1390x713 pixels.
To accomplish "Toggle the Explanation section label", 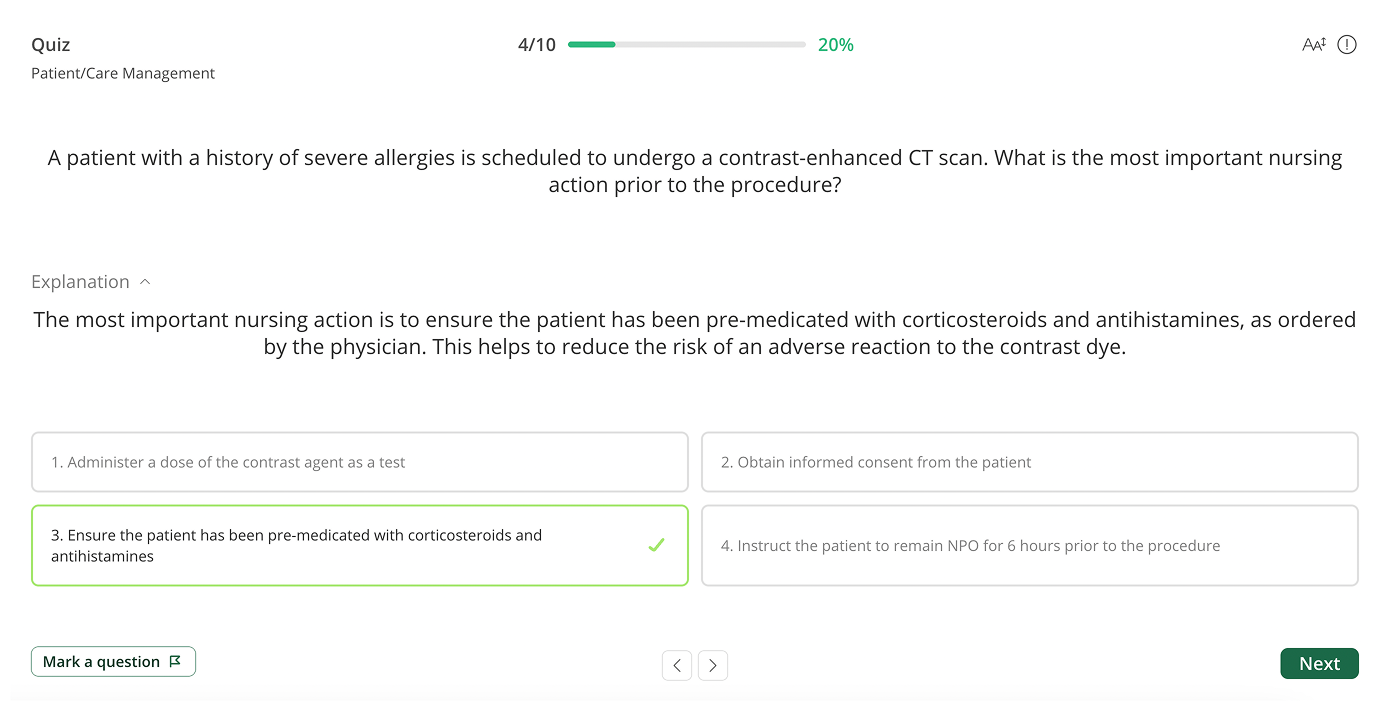I will click(x=80, y=282).
